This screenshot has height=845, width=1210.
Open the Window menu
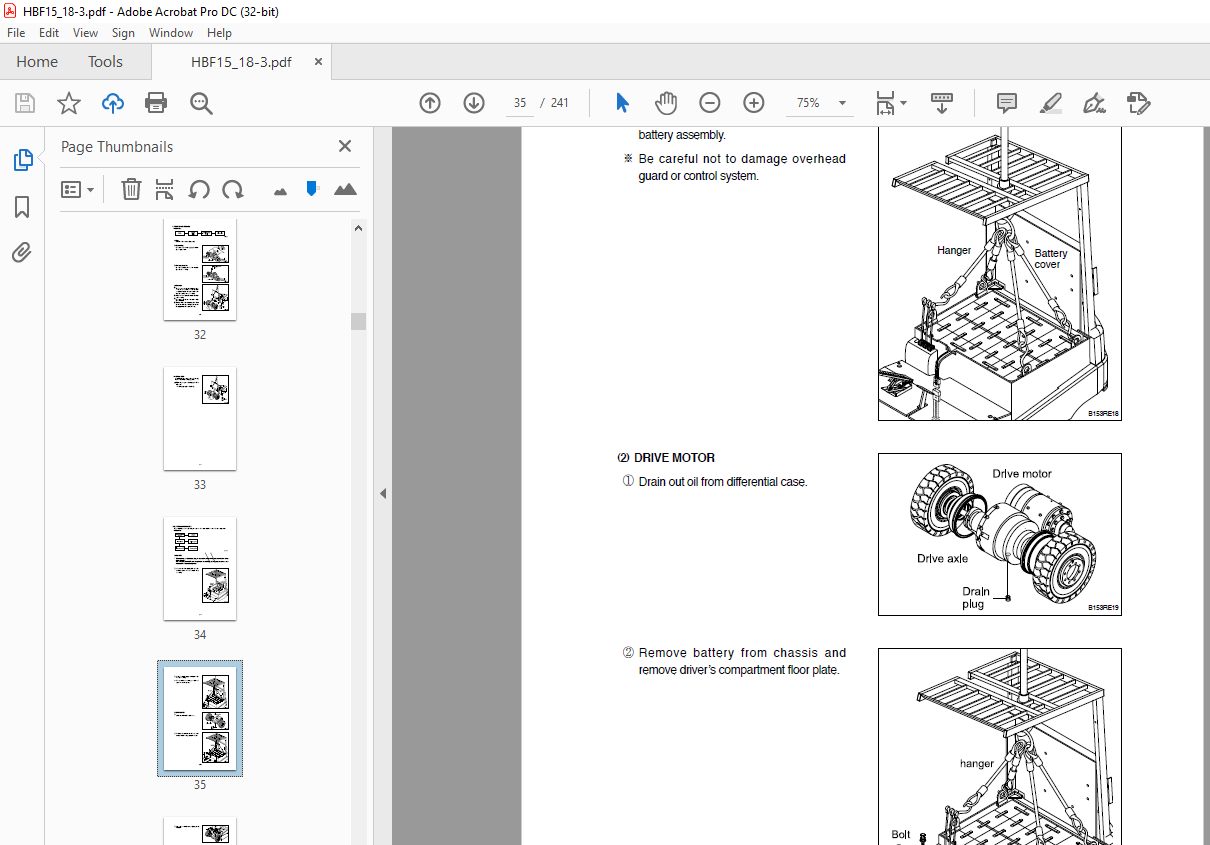click(x=171, y=33)
